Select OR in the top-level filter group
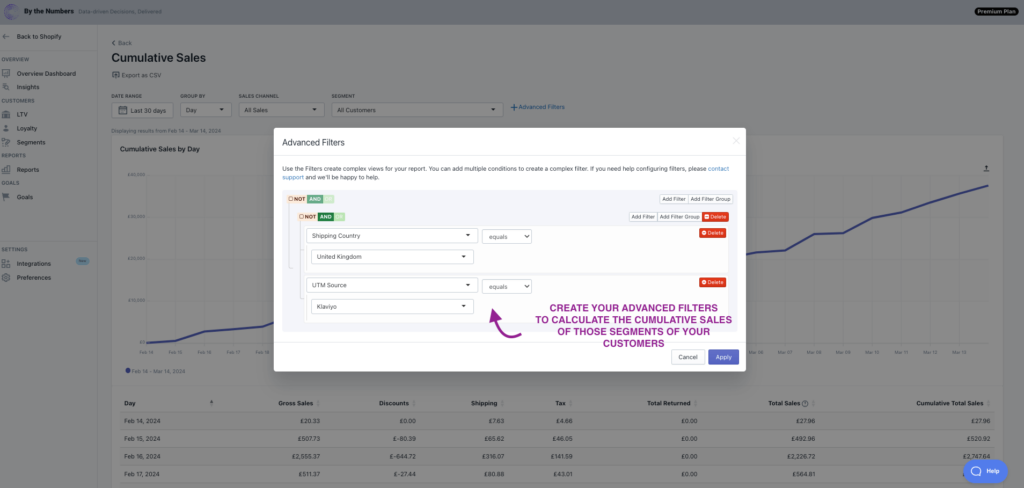1024x488 pixels. click(328, 199)
